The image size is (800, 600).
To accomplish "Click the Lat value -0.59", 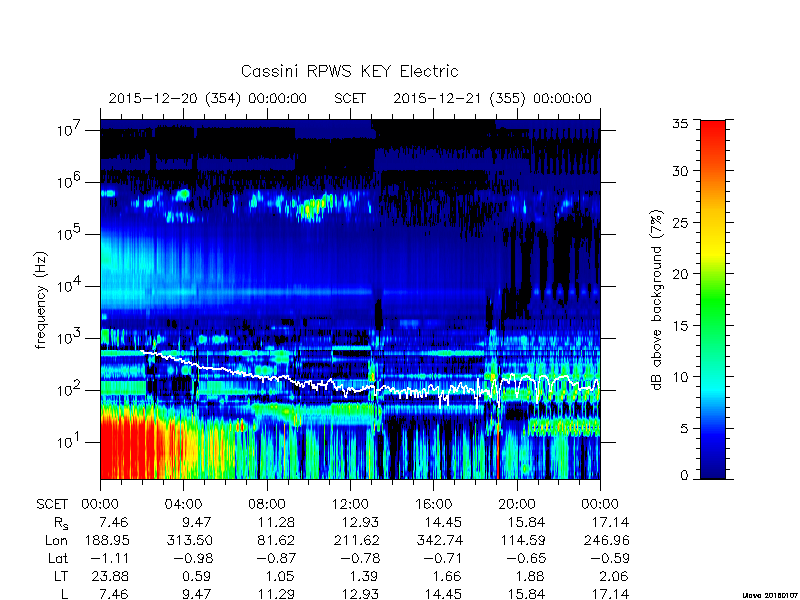I will [x=609, y=559].
